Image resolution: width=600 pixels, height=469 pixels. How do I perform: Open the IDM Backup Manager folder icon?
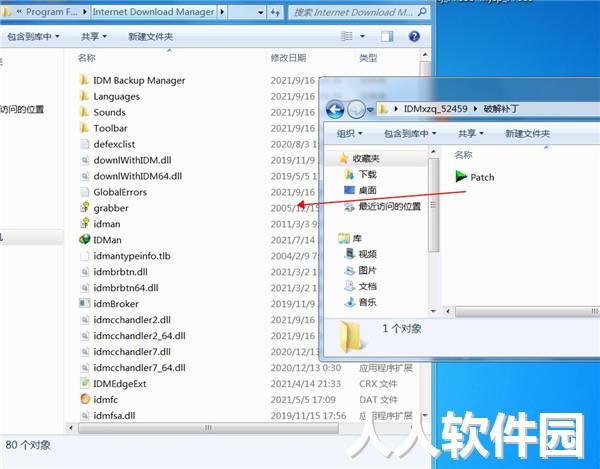85,80
